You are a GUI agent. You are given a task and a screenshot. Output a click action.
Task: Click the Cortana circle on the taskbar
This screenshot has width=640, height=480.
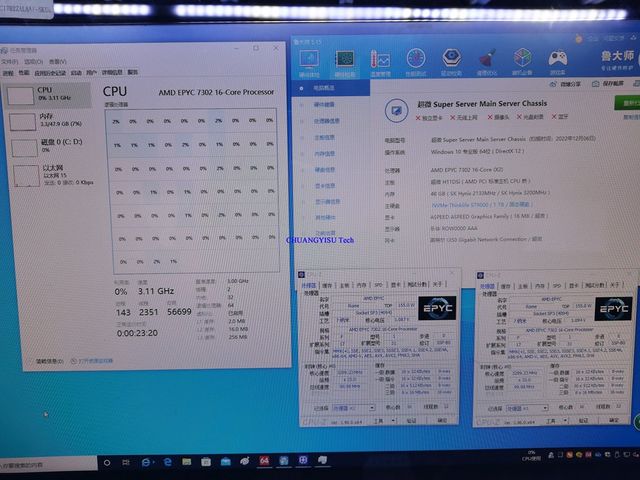pyautogui.click(x=107, y=462)
